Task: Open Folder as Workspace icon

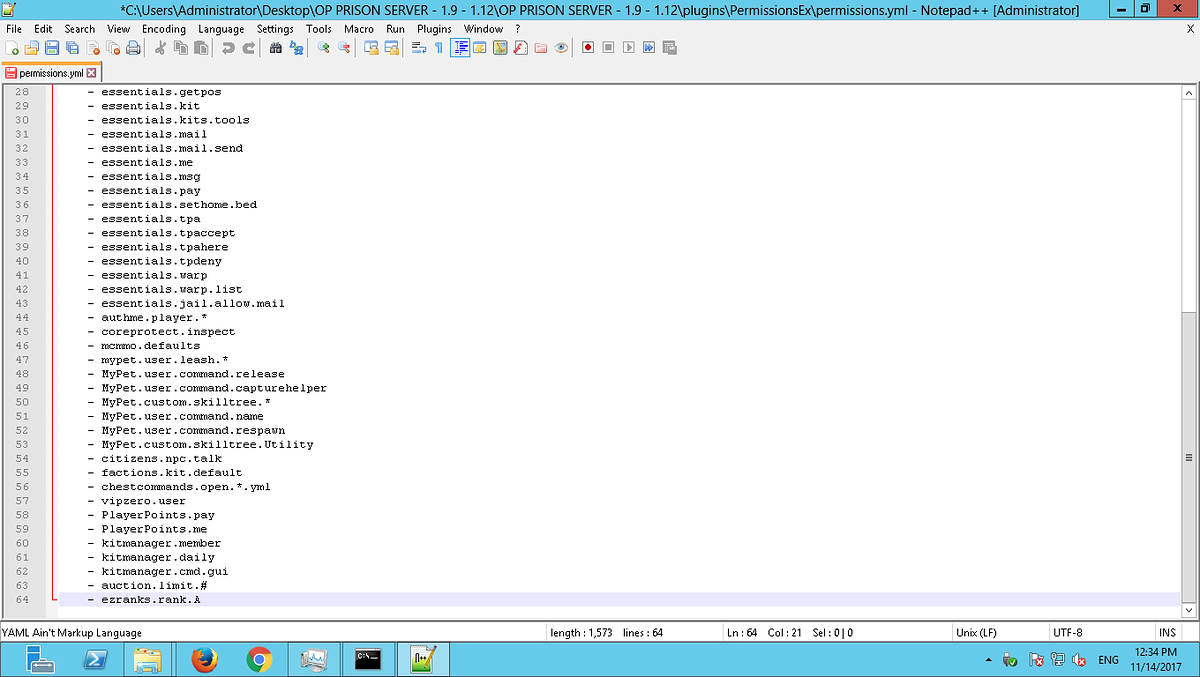Action: pos(541,47)
